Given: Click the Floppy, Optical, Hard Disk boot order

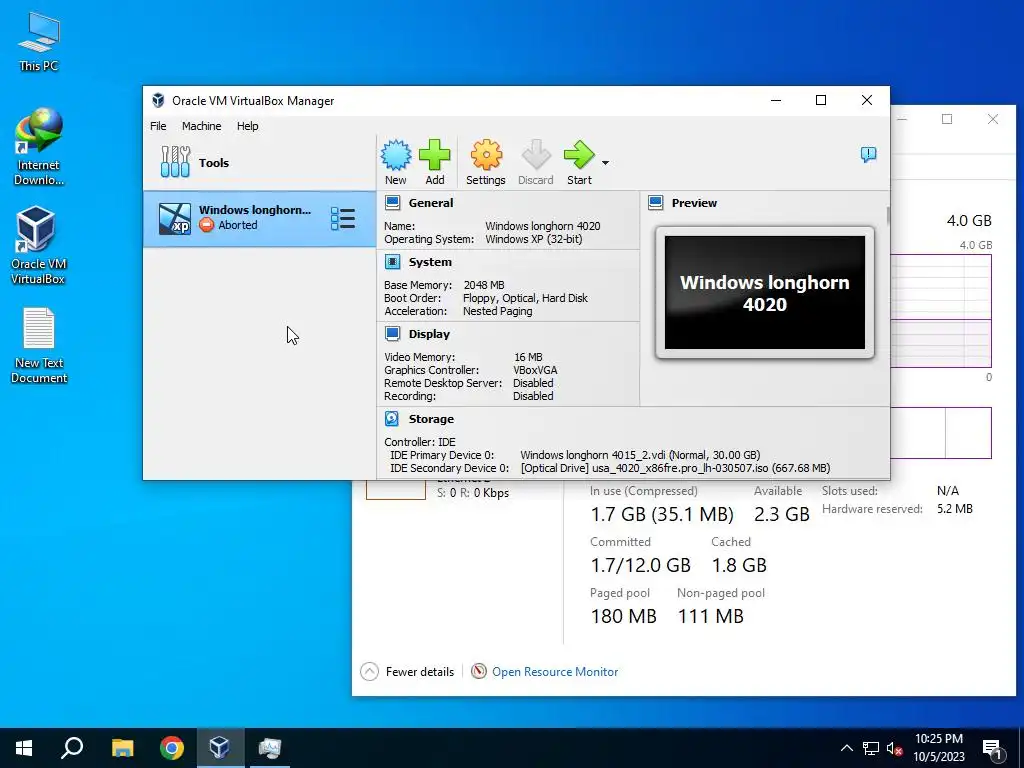Looking at the screenshot, I should click(x=525, y=298).
